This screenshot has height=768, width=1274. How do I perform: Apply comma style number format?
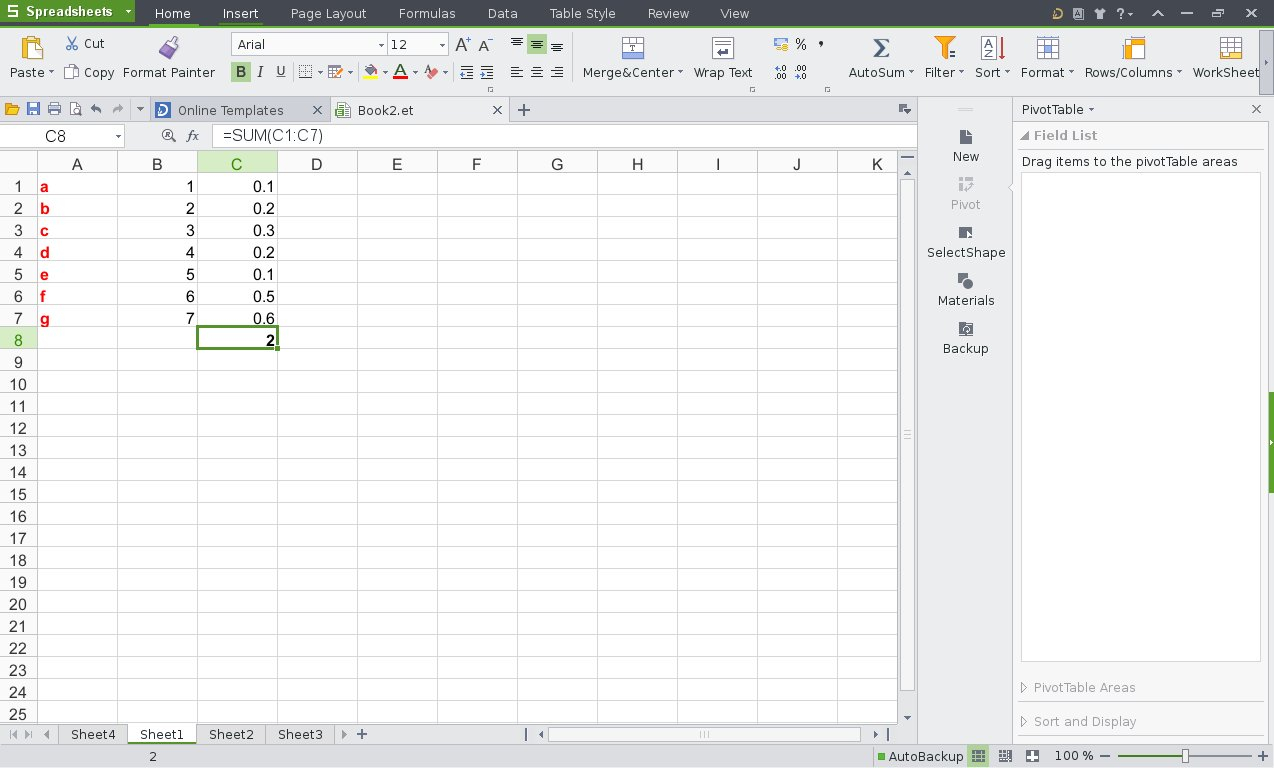click(x=821, y=44)
